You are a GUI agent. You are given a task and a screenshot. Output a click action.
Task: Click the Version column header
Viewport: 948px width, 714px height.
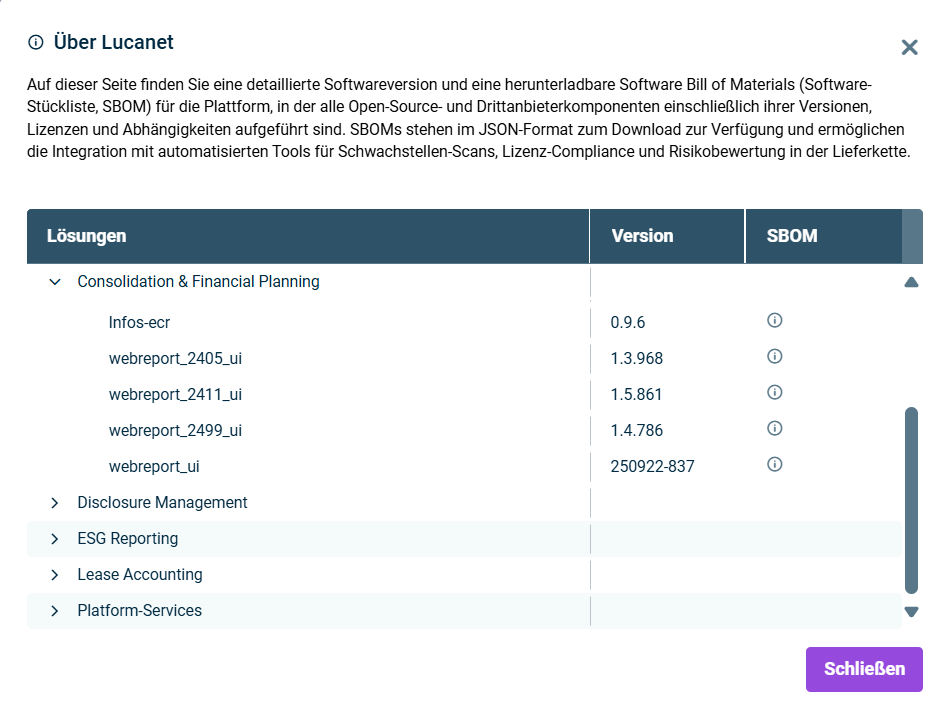pos(642,236)
